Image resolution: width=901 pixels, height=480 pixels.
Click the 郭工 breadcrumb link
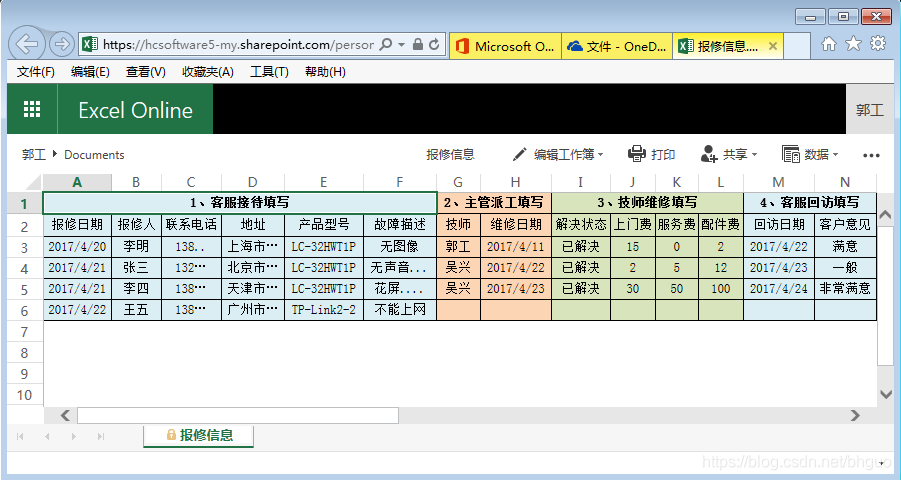pyautogui.click(x=33, y=155)
